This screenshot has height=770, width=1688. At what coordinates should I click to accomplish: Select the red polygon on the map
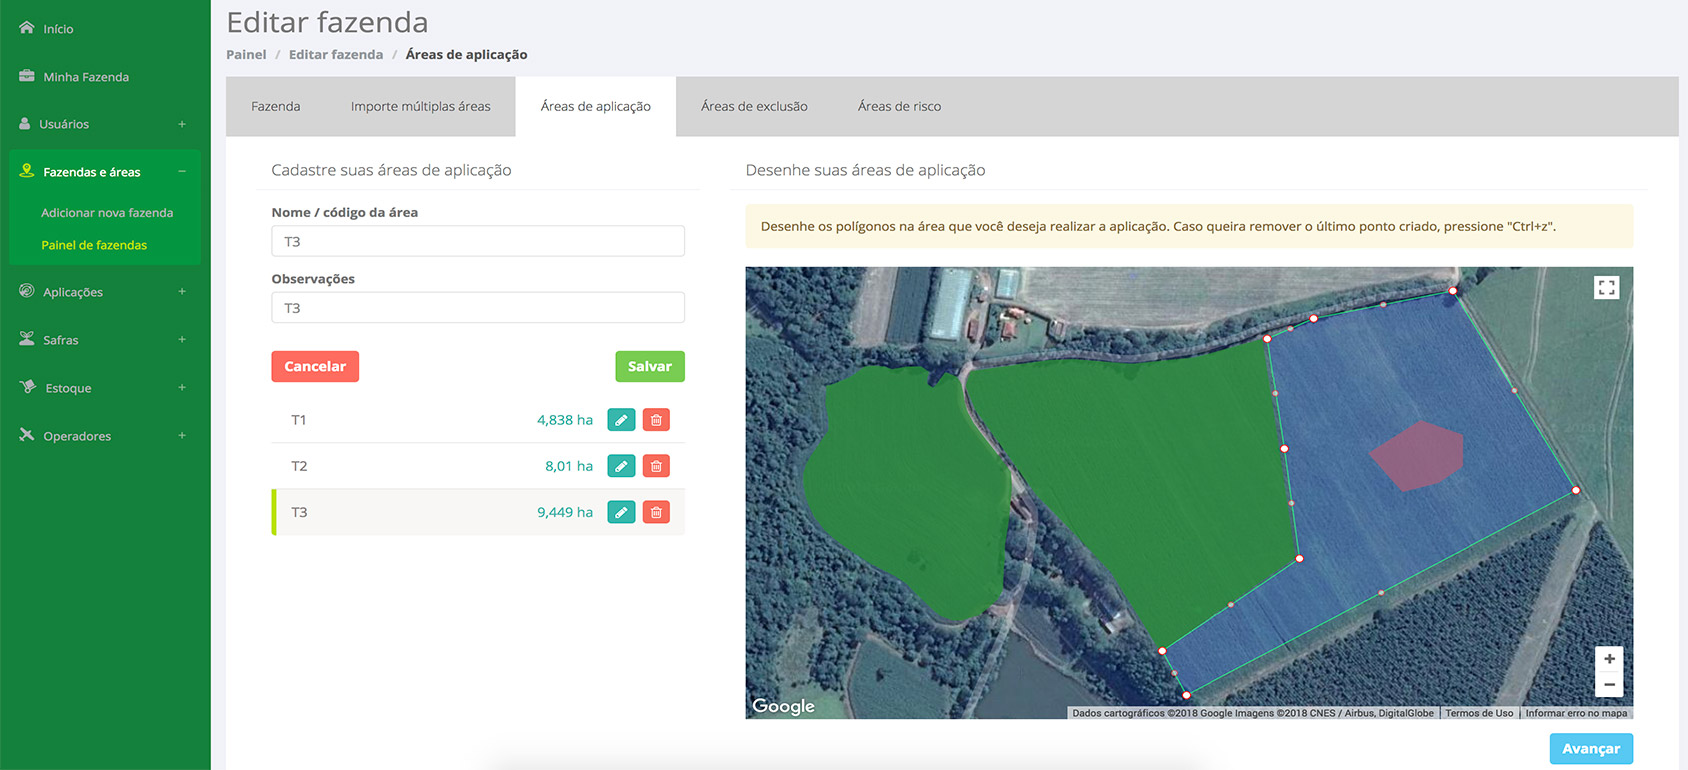click(1417, 455)
